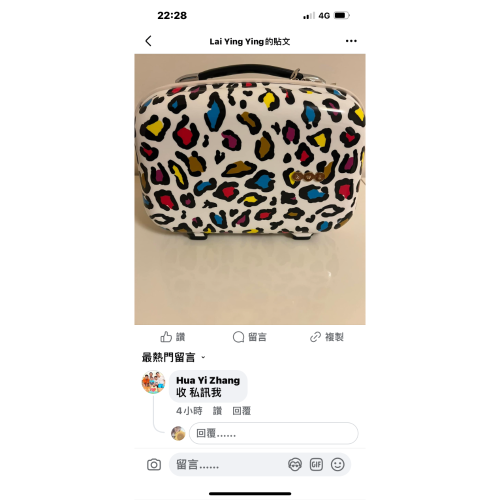The width and height of the screenshot is (500, 500).
Task: Open the leopard print case photo
Action: (x=250, y=189)
